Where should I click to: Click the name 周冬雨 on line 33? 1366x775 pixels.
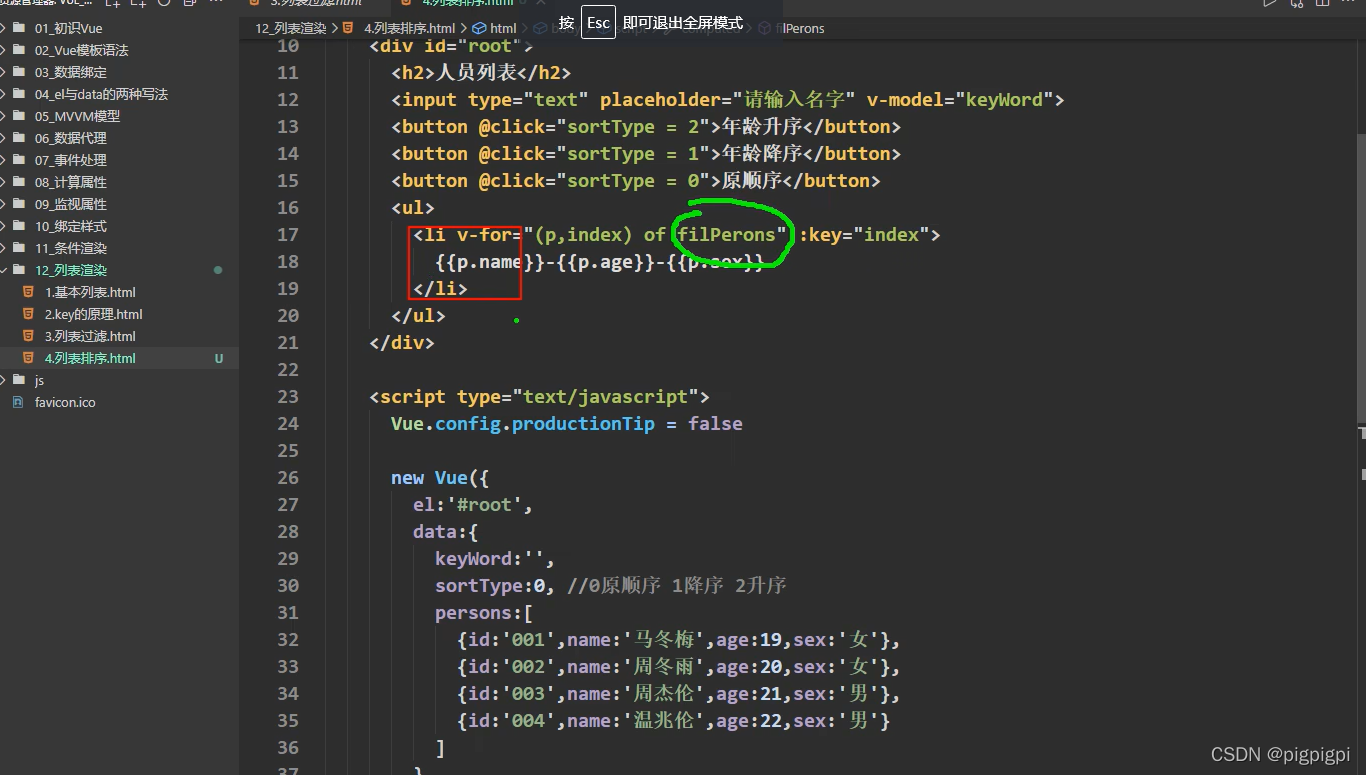click(x=664, y=666)
